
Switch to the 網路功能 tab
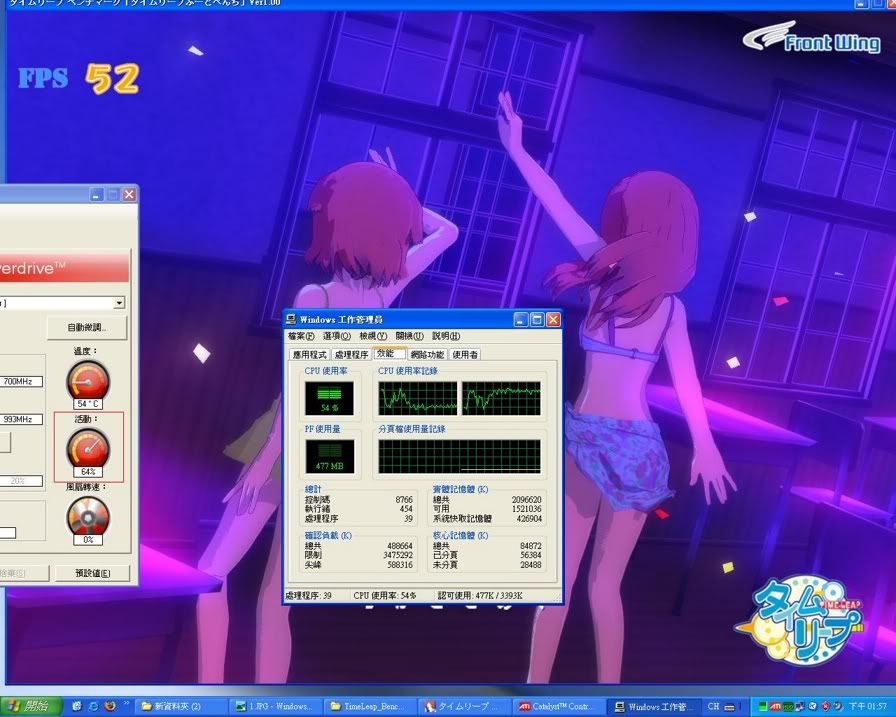click(x=427, y=355)
